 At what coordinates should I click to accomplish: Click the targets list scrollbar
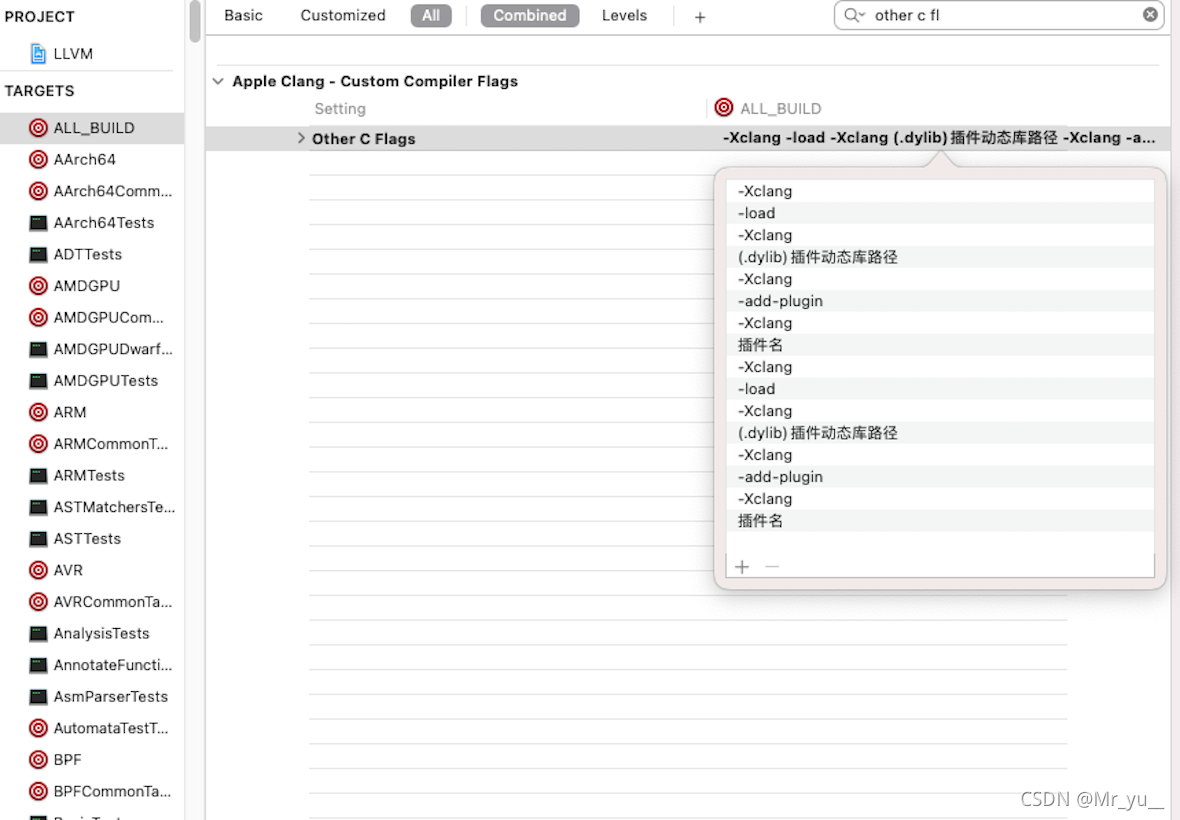195,21
